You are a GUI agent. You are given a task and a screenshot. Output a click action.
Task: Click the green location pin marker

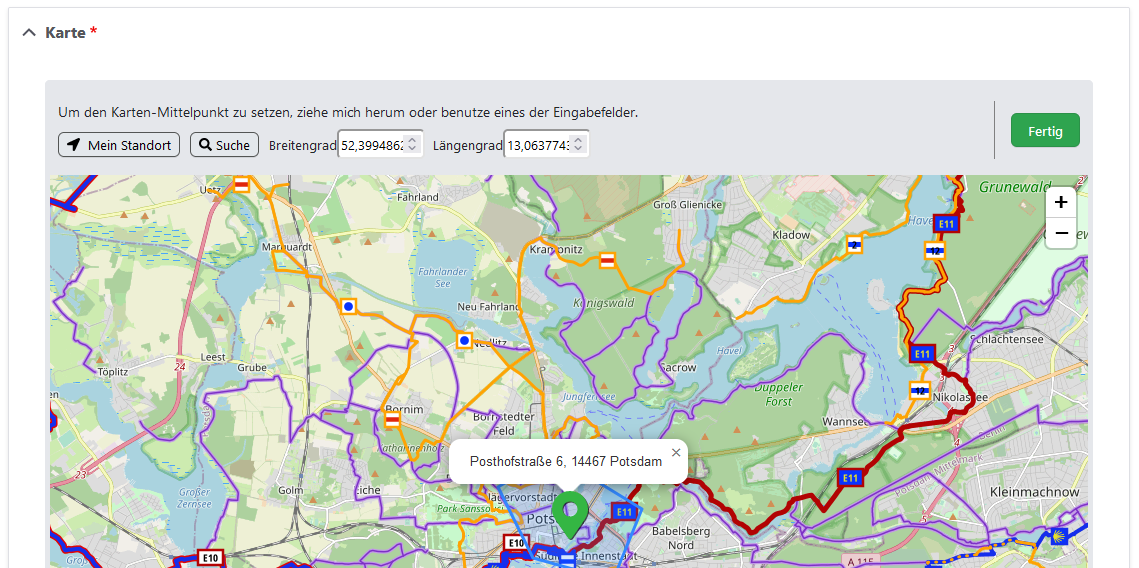(x=570, y=515)
